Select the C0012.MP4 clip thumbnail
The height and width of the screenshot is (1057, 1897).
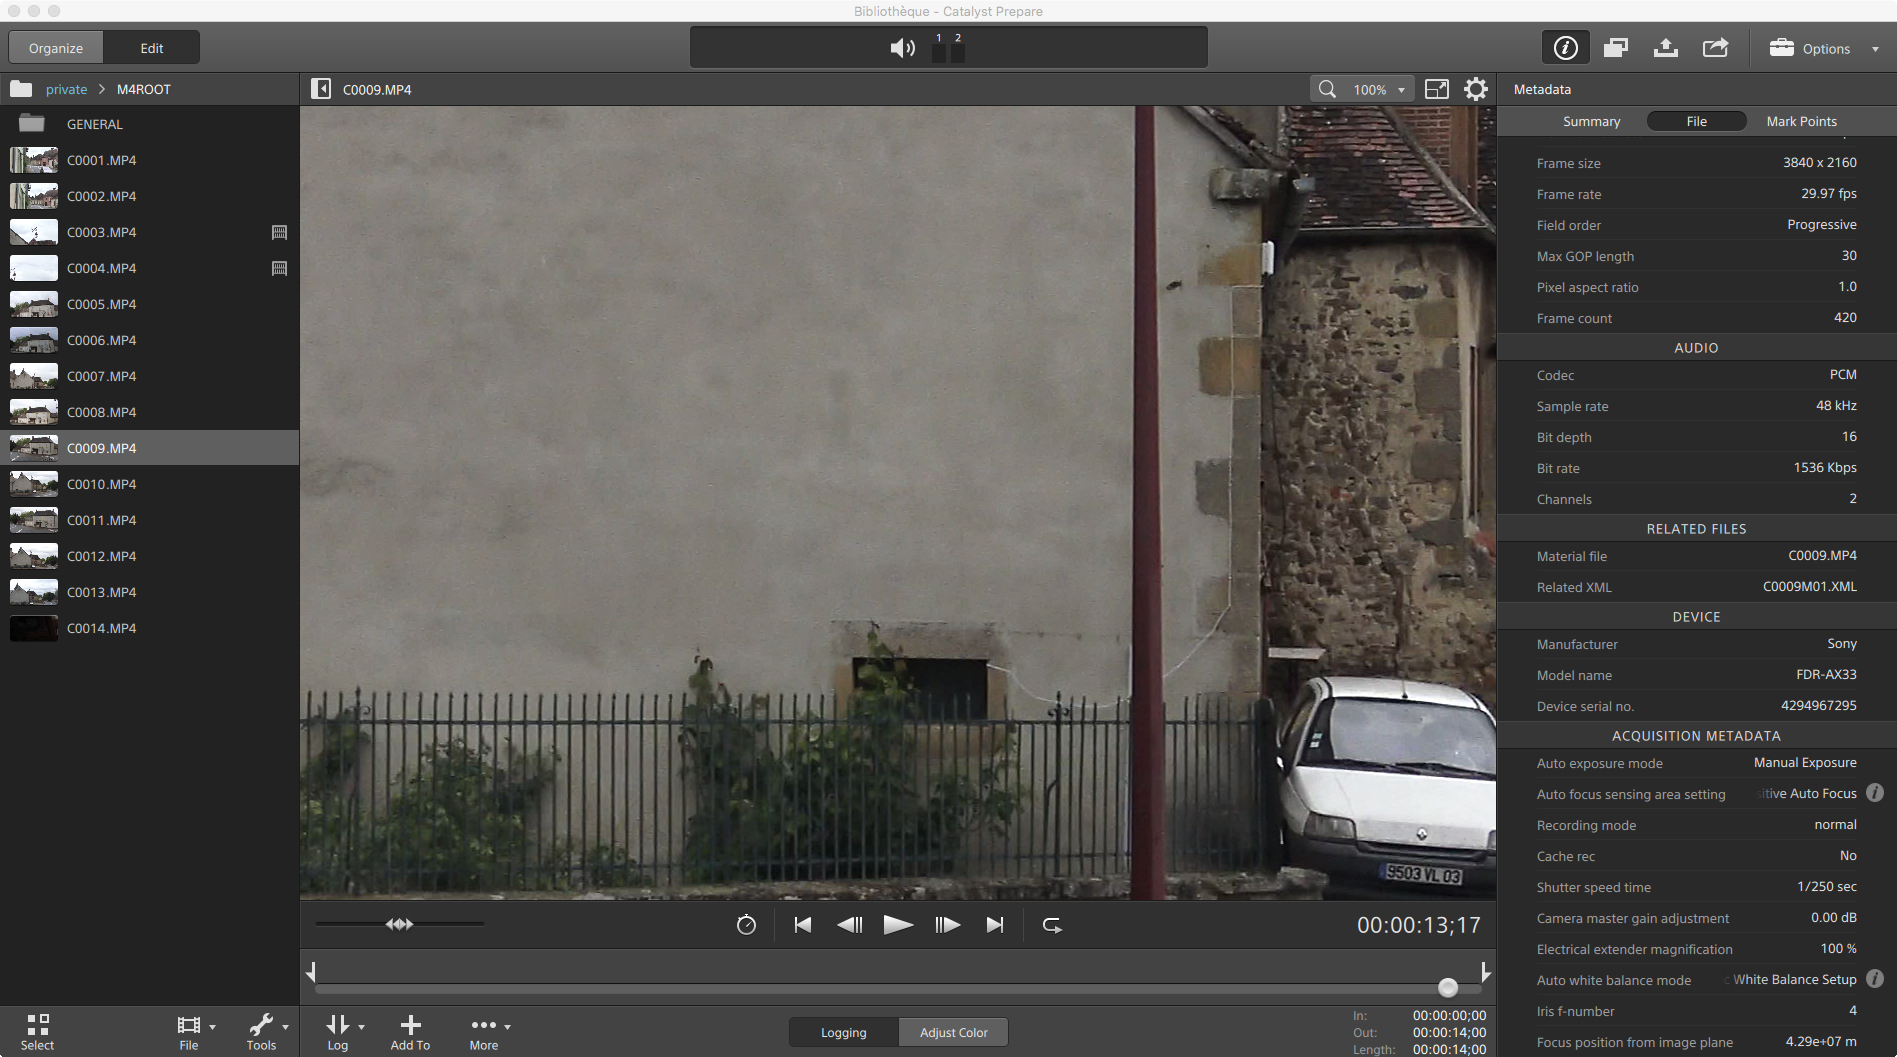click(x=34, y=556)
